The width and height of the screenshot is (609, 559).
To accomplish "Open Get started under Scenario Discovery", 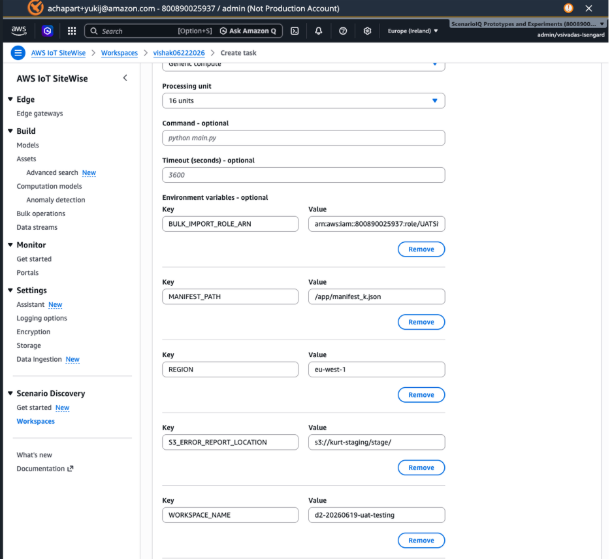I will (34, 407).
